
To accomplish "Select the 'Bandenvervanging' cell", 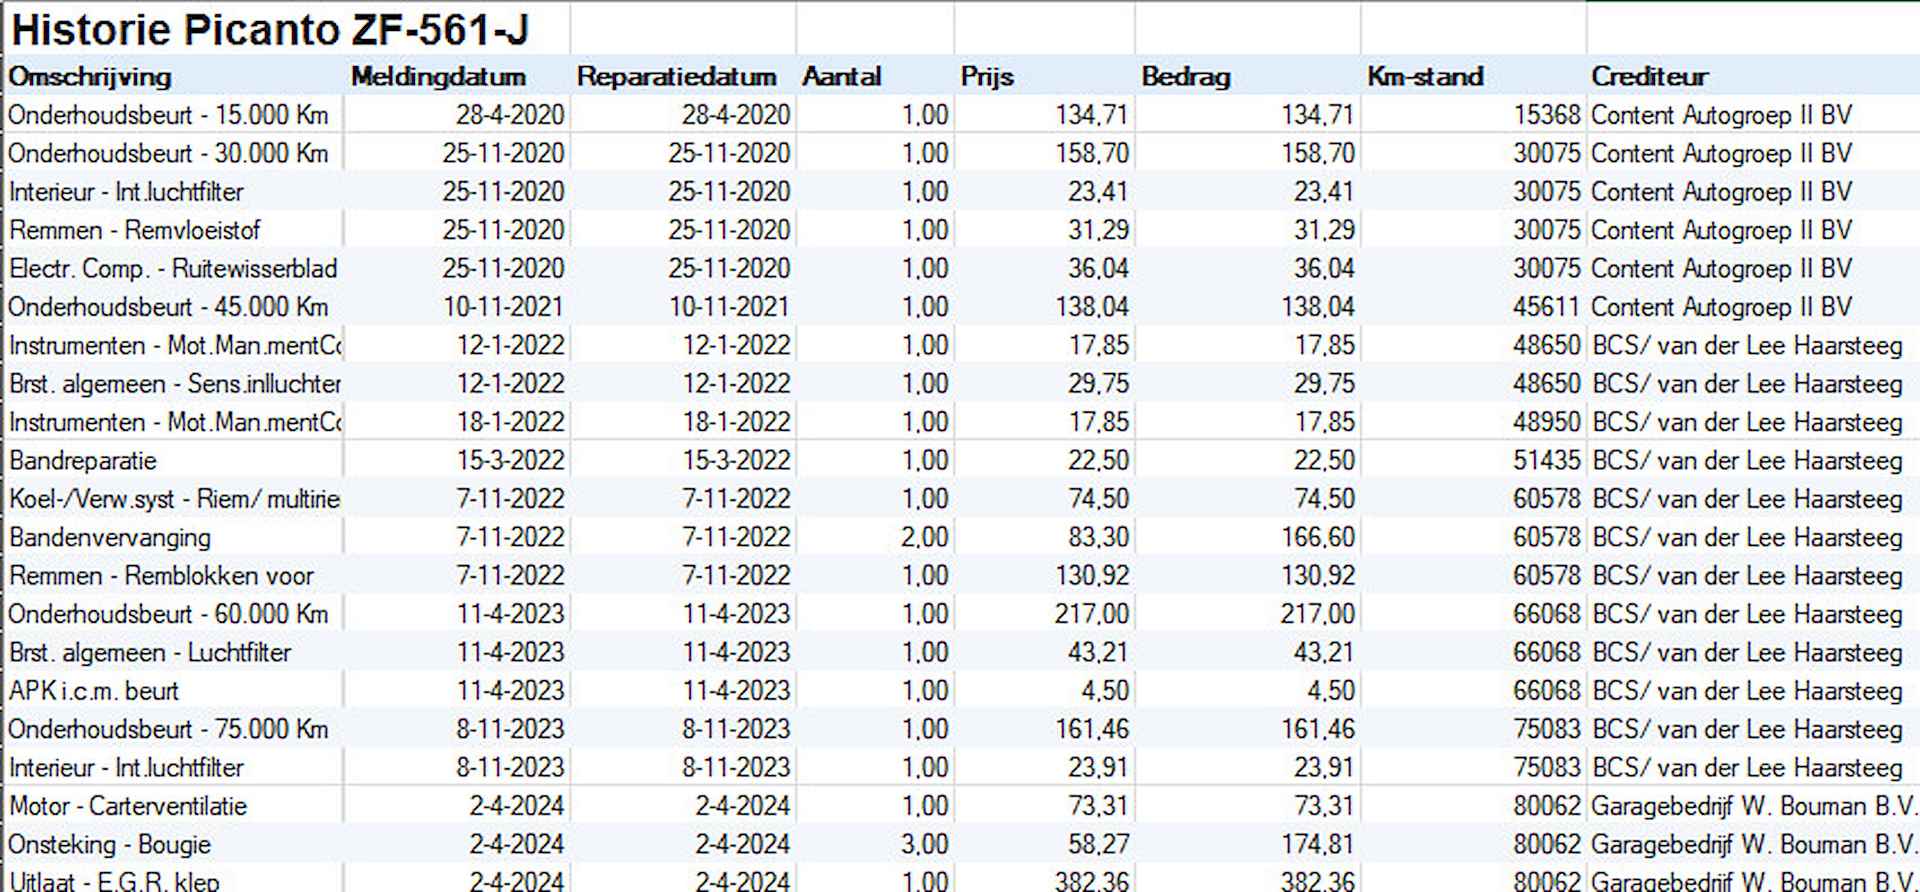I will pos(174,537).
